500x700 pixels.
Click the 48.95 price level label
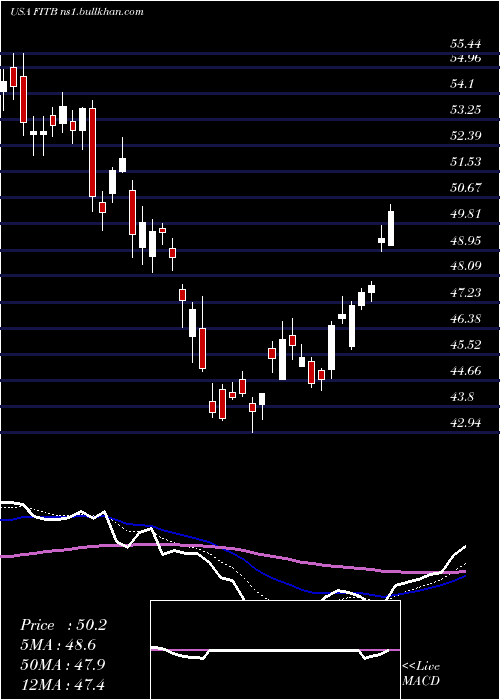click(465, 241)
